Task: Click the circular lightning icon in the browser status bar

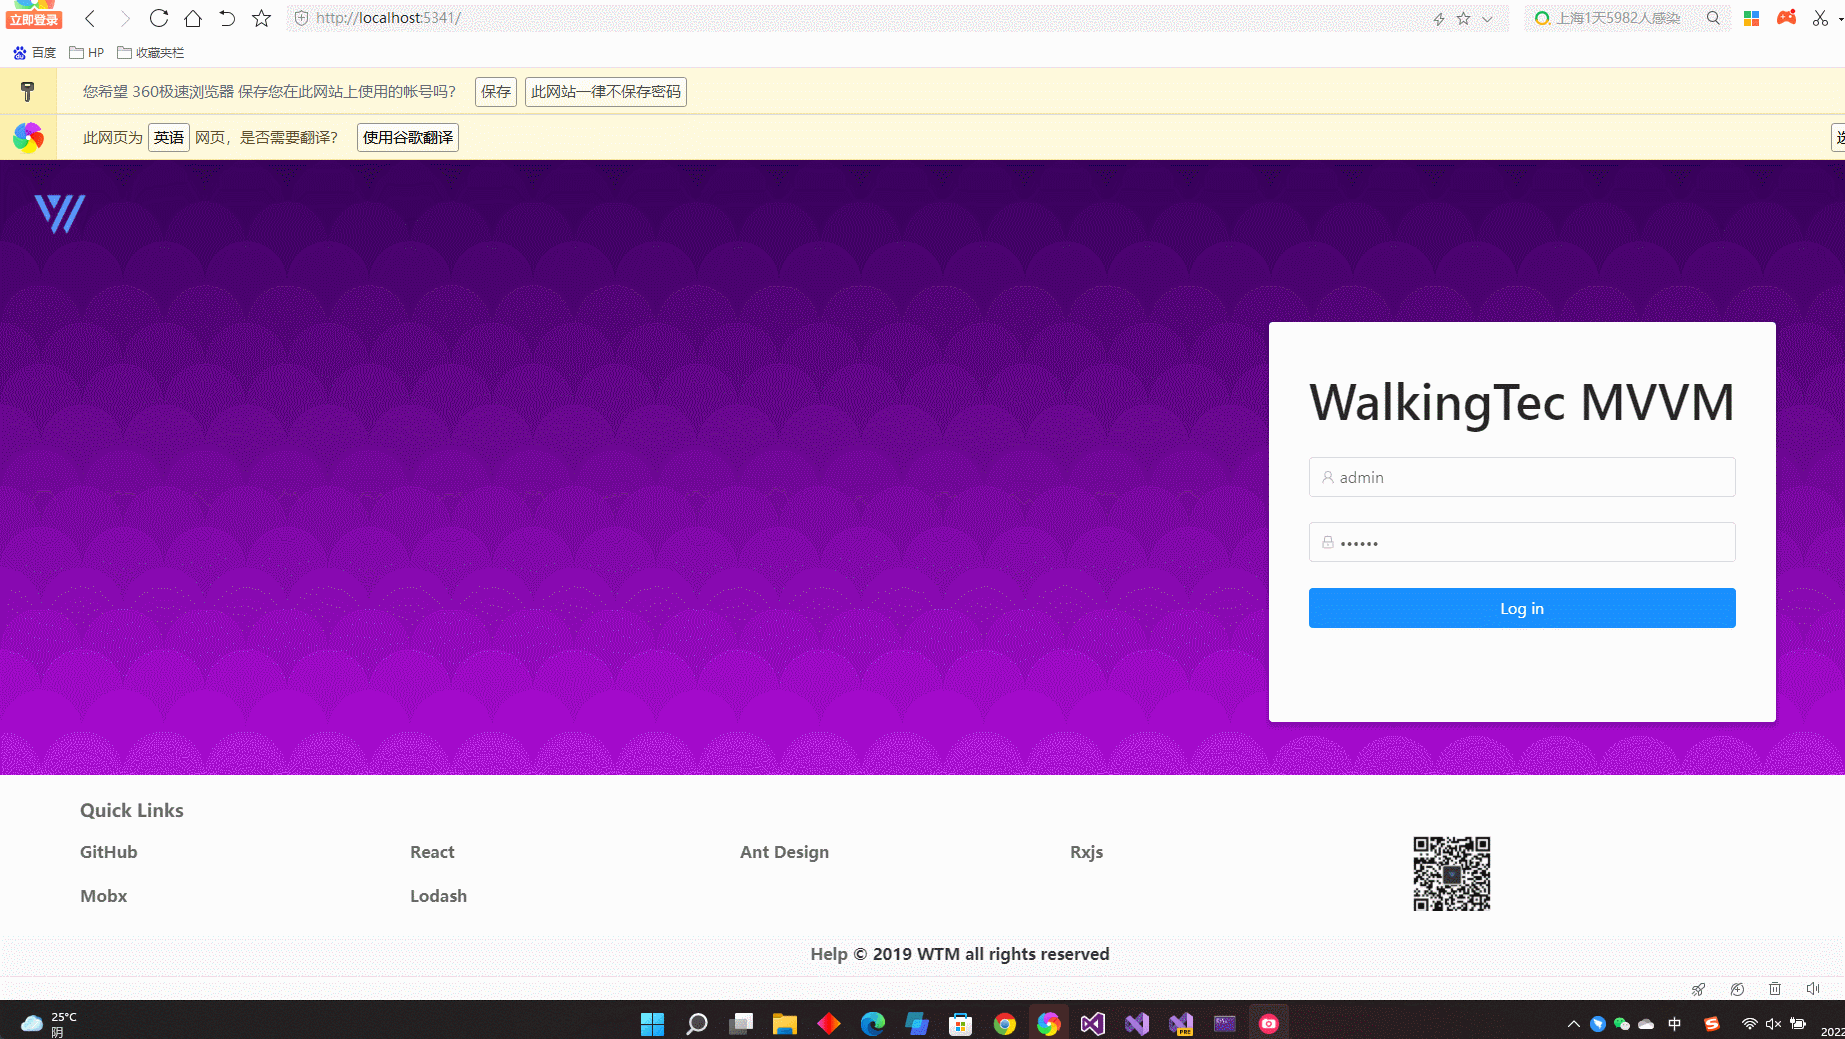Action: pos(1737,989)
